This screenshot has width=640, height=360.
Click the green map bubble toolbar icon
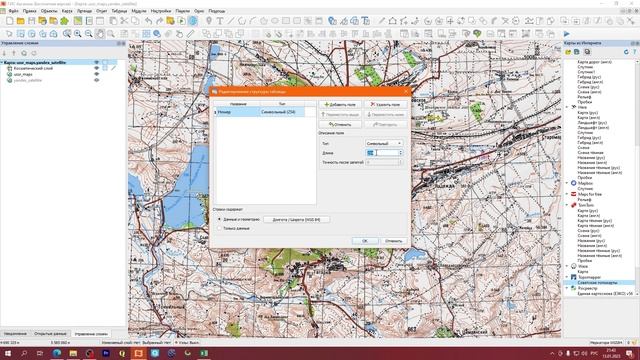click(x=477, y=34)
